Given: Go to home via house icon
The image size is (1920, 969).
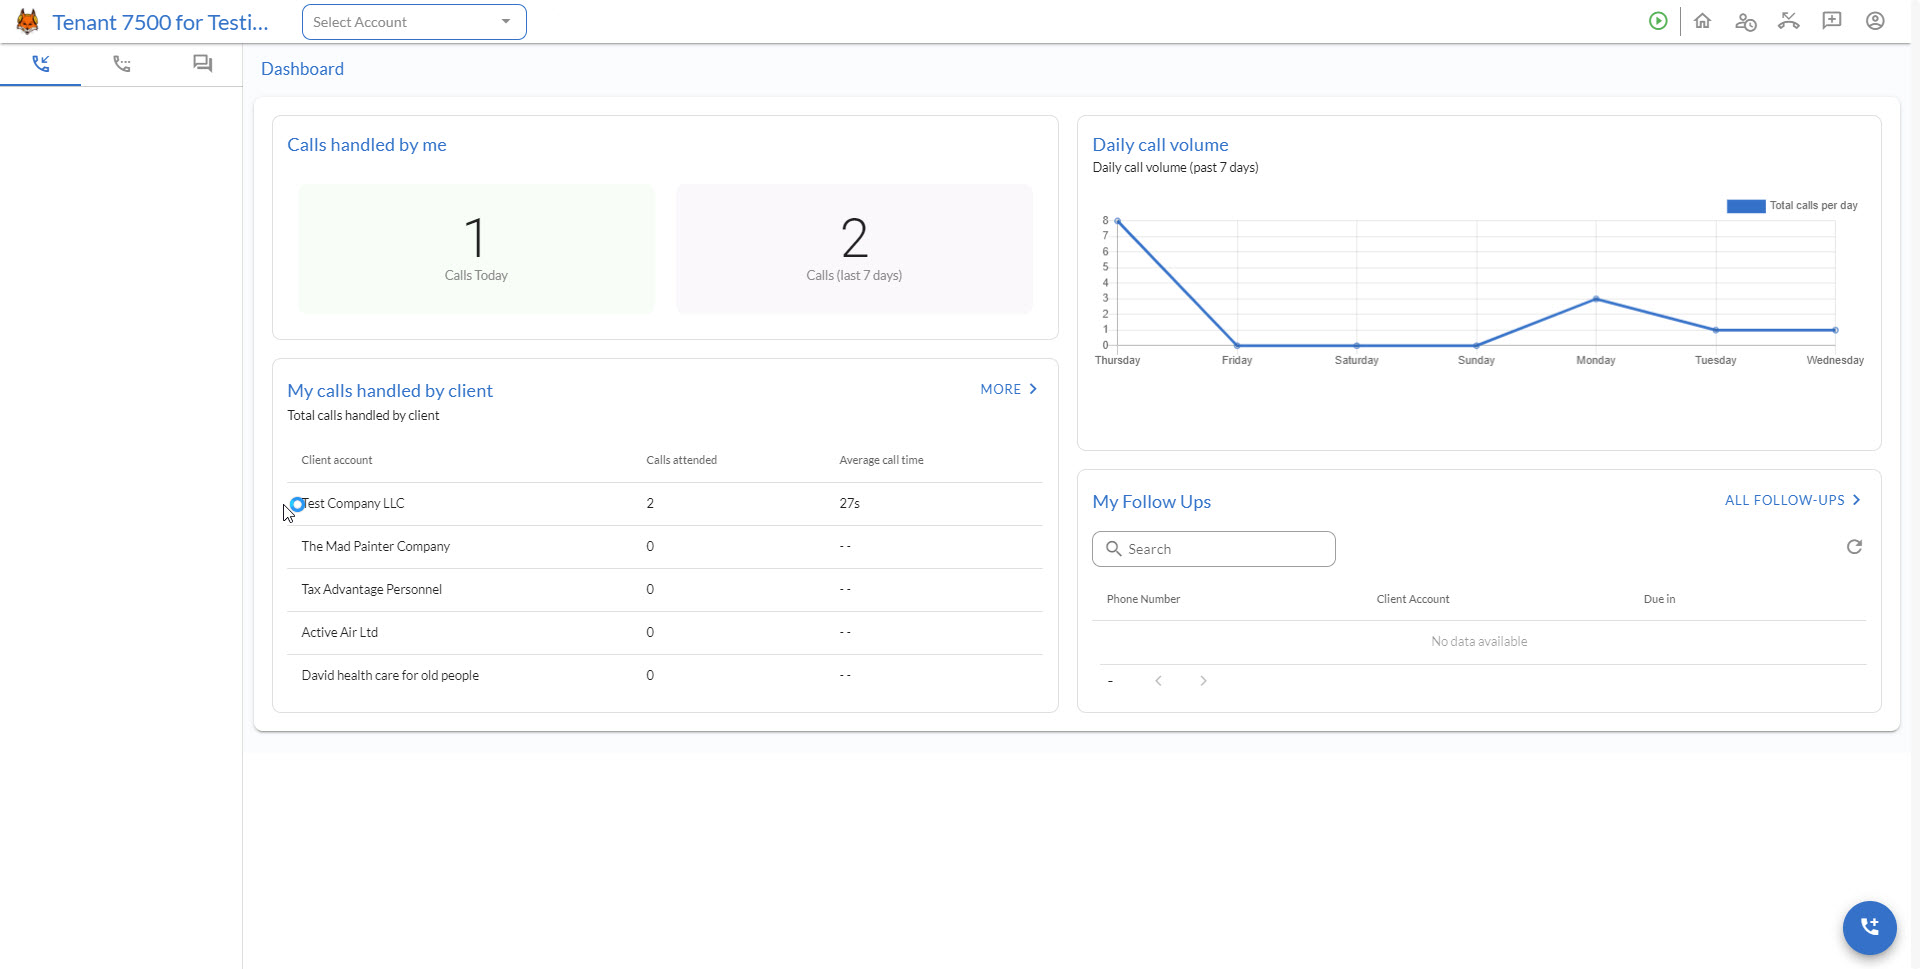Looking at the screenshot, I should coord(1702,21).
